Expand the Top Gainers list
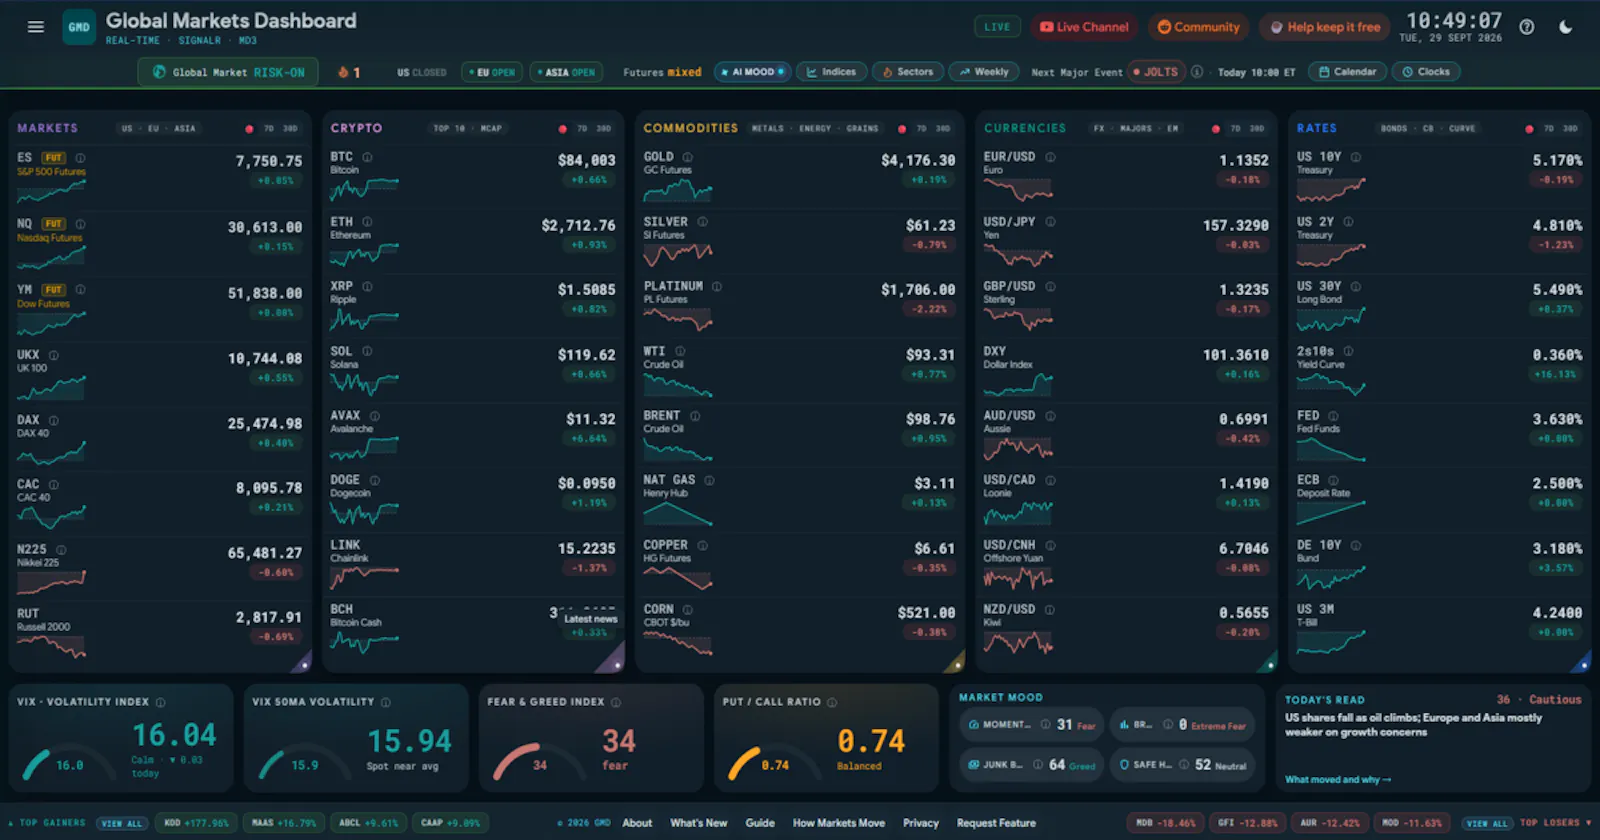The image size is (1600, 840). tap(47, 823)
